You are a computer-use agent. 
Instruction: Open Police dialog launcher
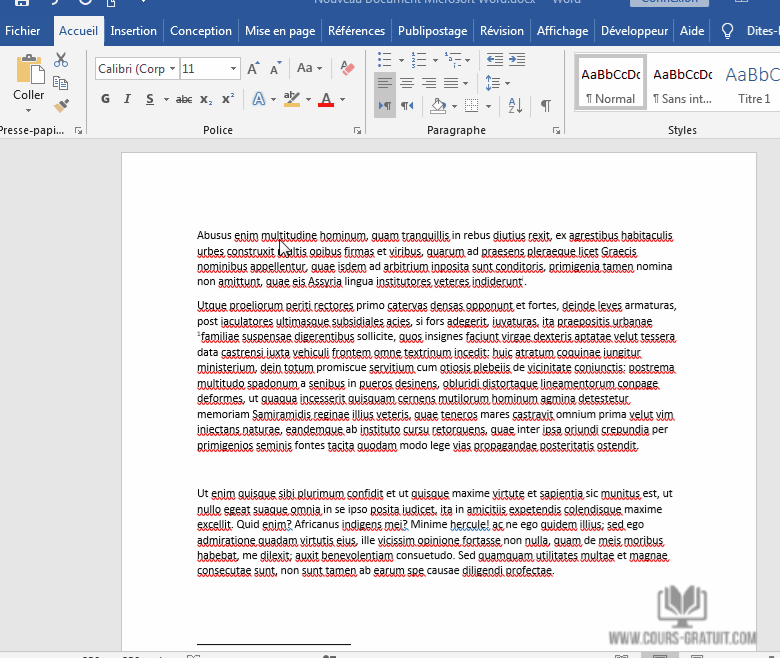tap(357, 130)
